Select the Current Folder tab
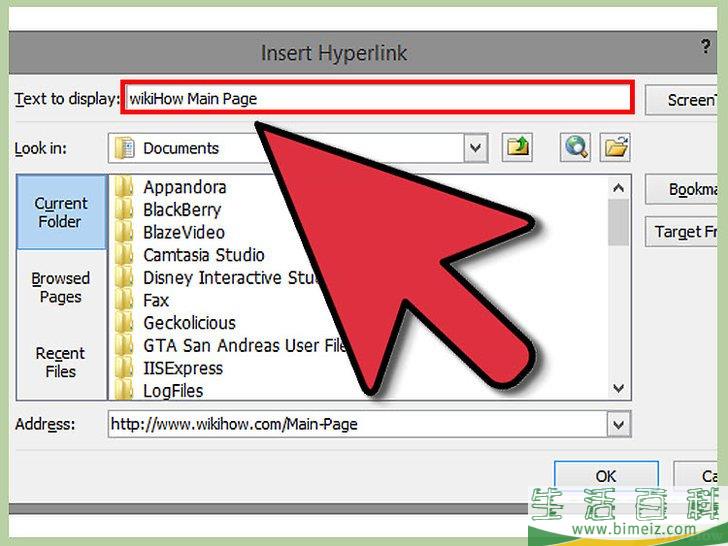This screenshot has width=728, height=546. (x=61, y=212)
